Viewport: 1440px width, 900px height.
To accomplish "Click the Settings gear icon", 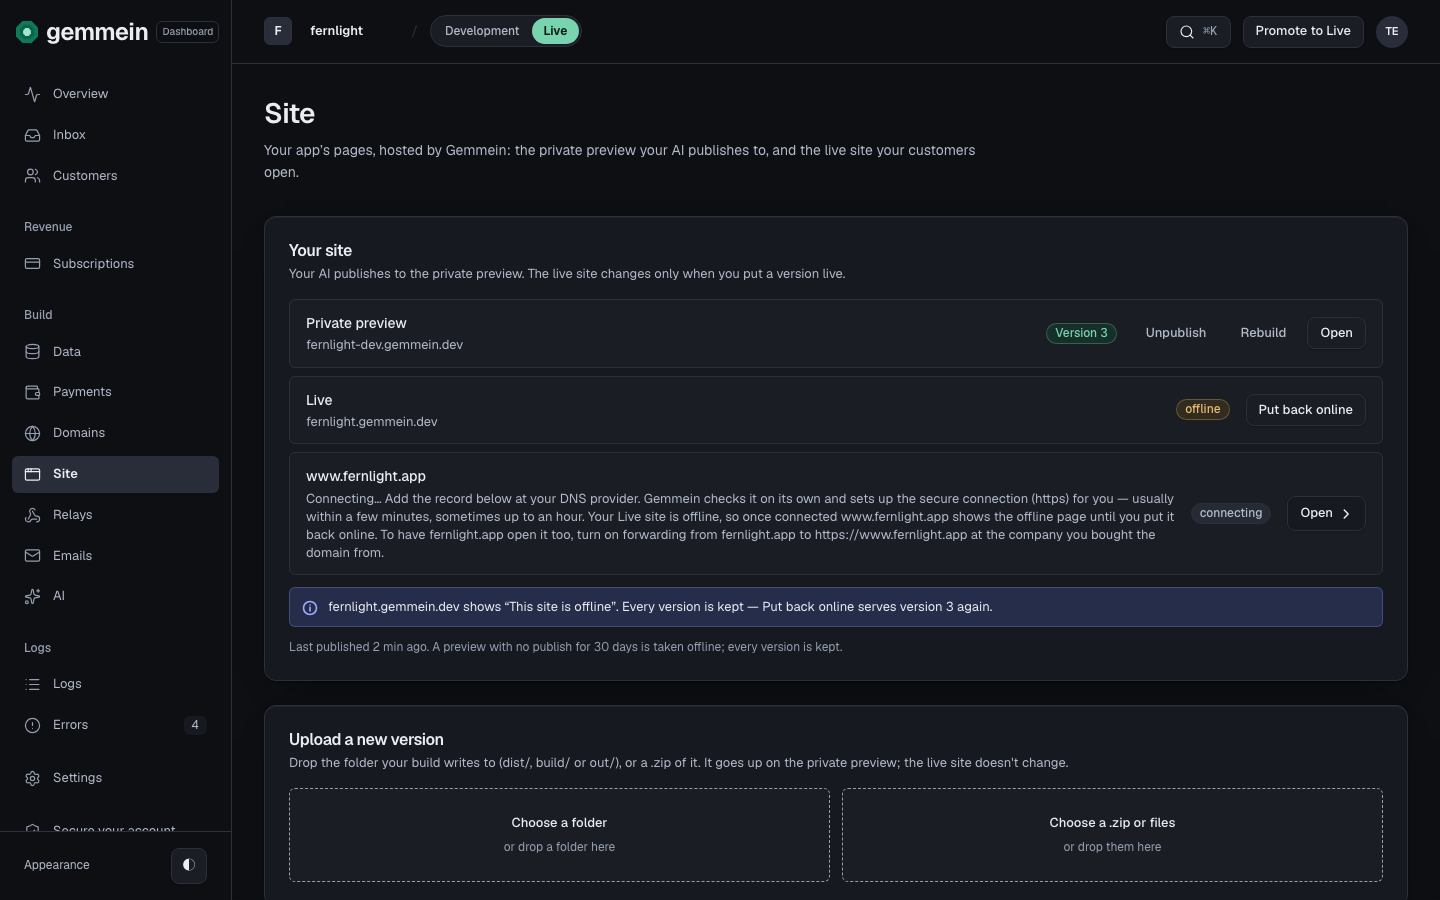I will [x=33, y=778].
